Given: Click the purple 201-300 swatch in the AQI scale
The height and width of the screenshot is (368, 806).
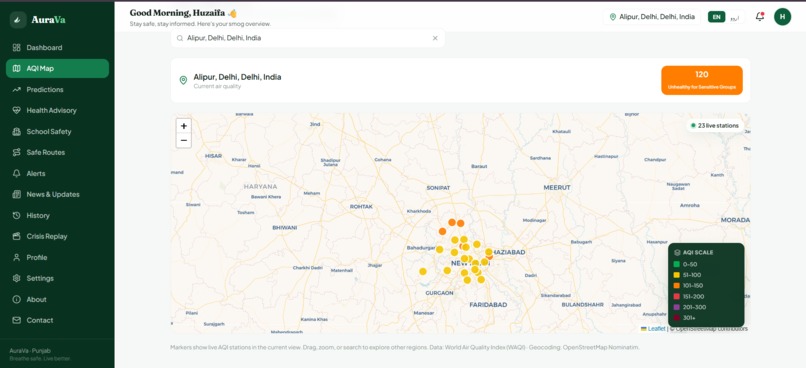Looking at the screenshot, I should tap(676, 307).
